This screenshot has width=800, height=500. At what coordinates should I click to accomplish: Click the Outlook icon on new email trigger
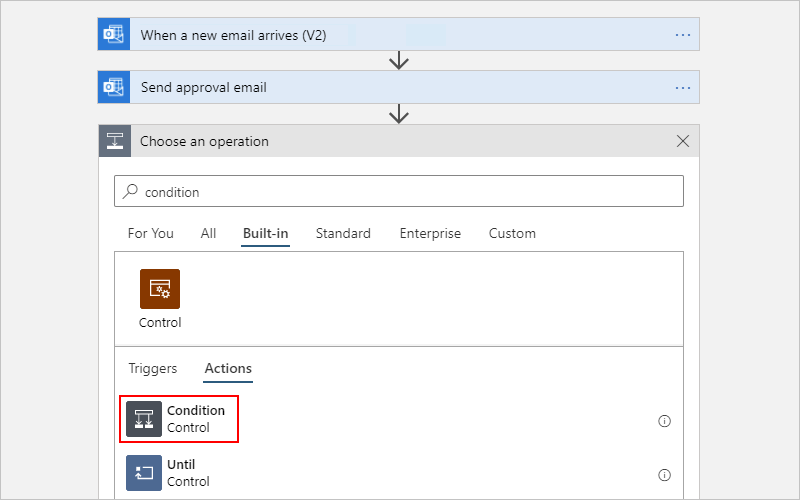click(114, 34)
